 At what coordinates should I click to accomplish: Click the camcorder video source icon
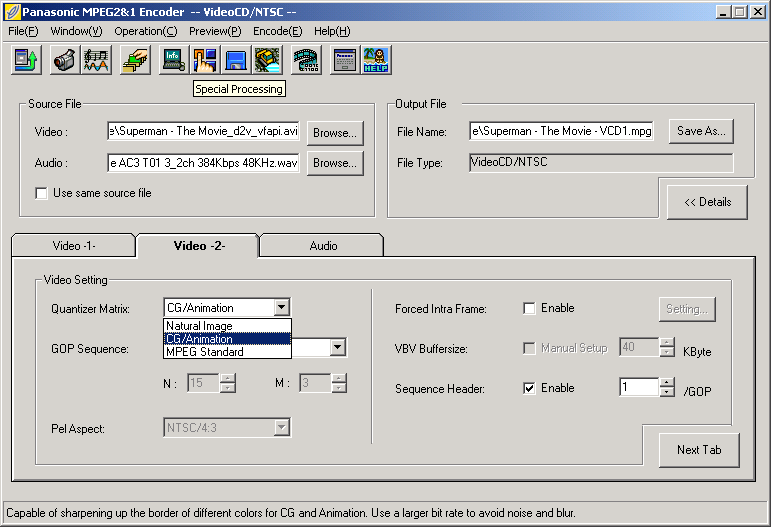tap(64, 60)
